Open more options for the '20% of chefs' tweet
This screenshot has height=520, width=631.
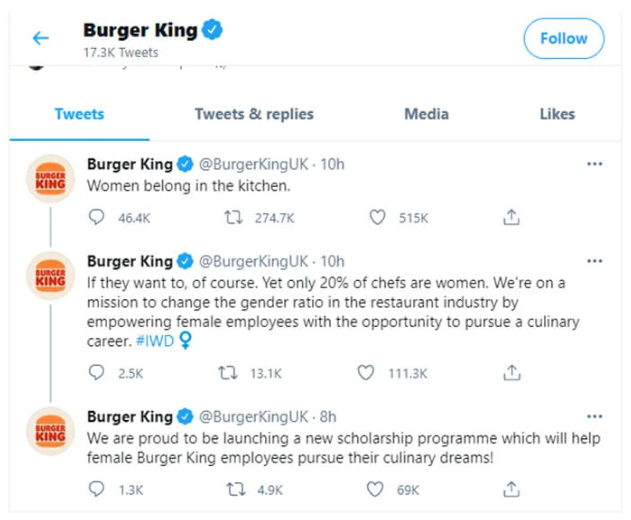(x=595, y=262)
